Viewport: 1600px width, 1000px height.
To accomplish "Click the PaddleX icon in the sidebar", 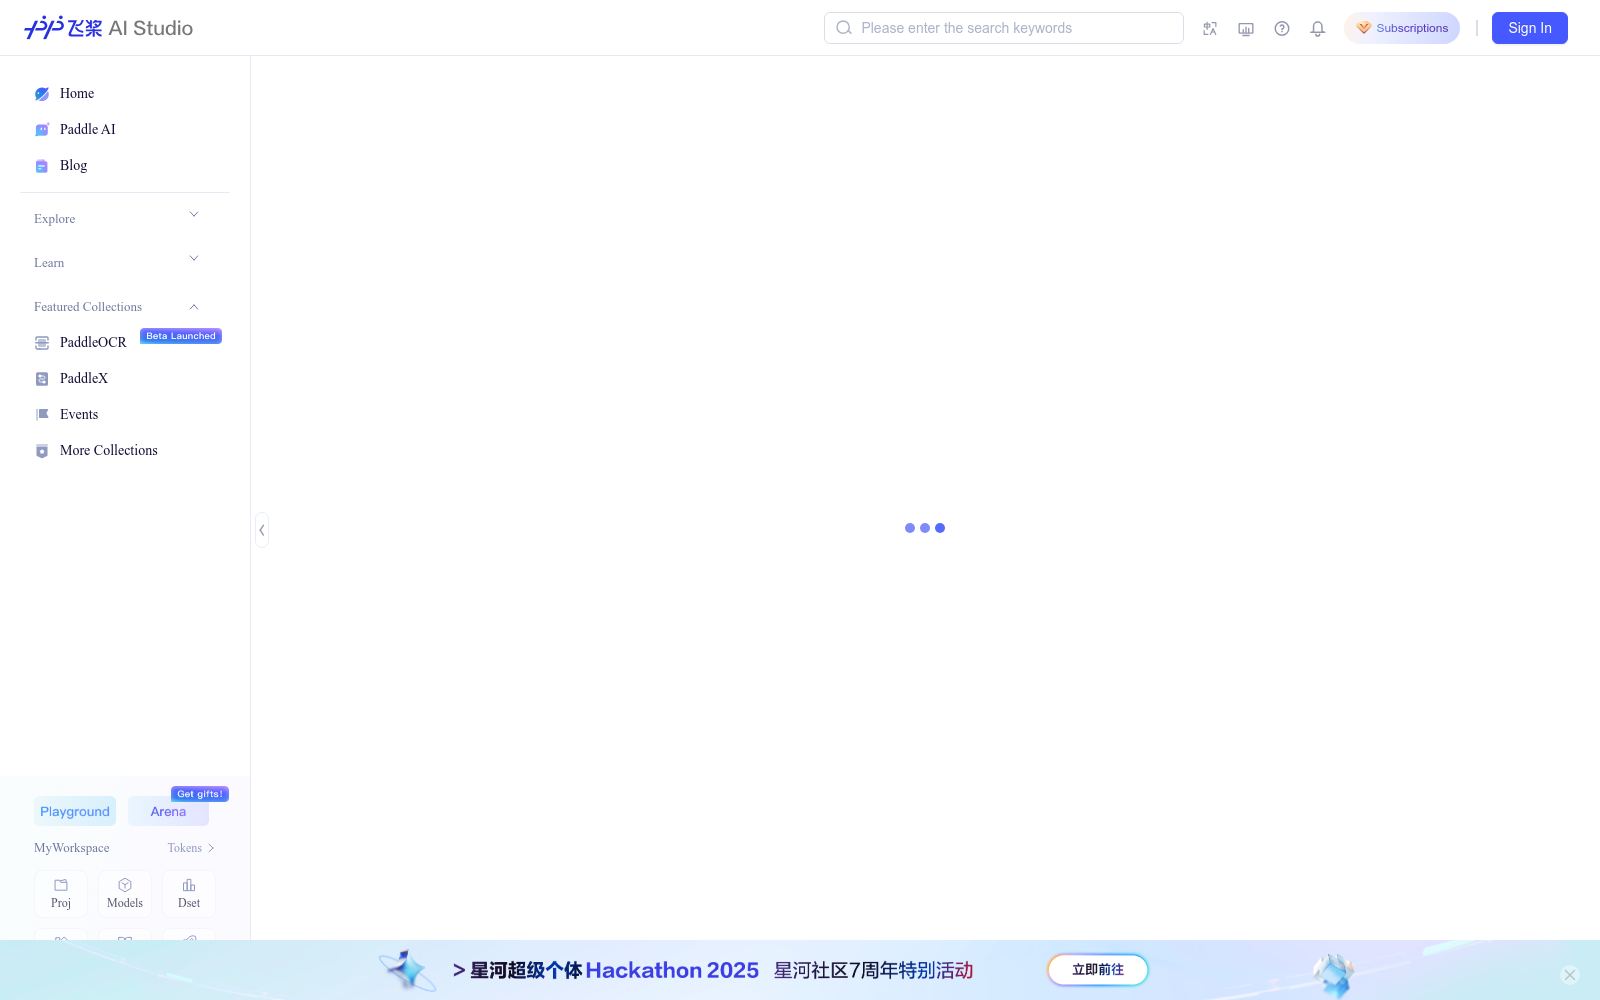I will tap(42, 379).
